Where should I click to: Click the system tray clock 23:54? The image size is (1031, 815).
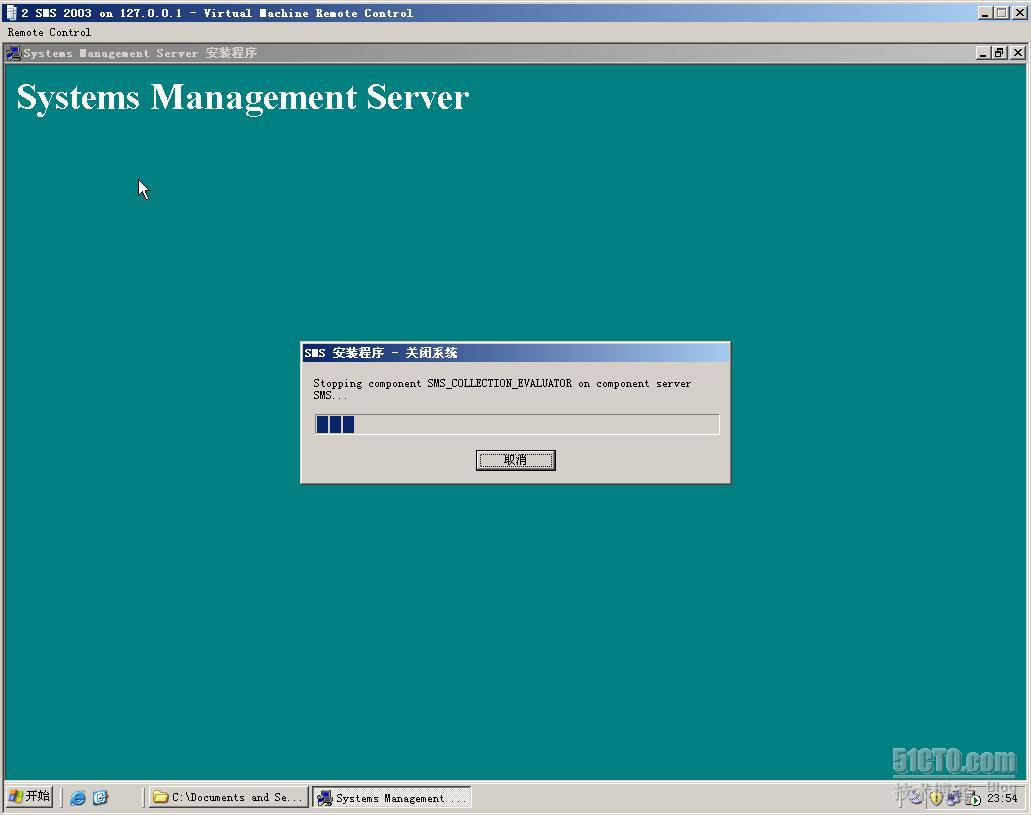pos(1002,798)
